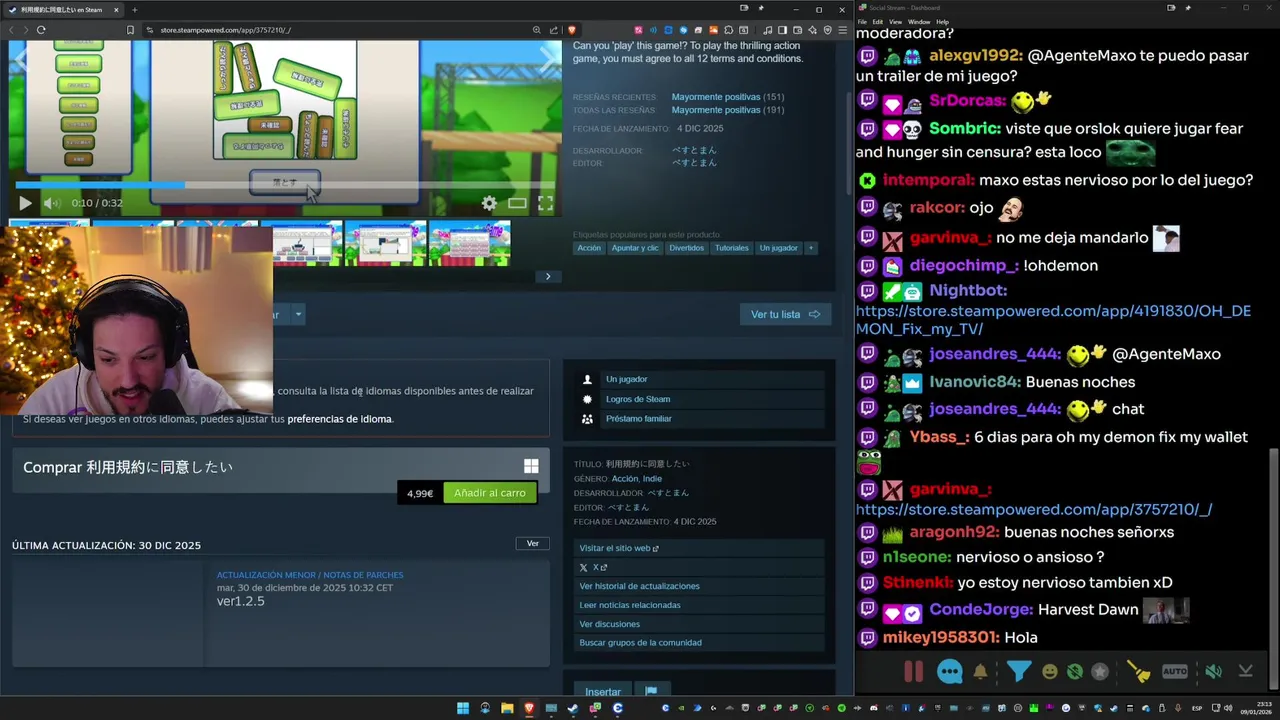Play the Steam trailer video

click(25, 203)
